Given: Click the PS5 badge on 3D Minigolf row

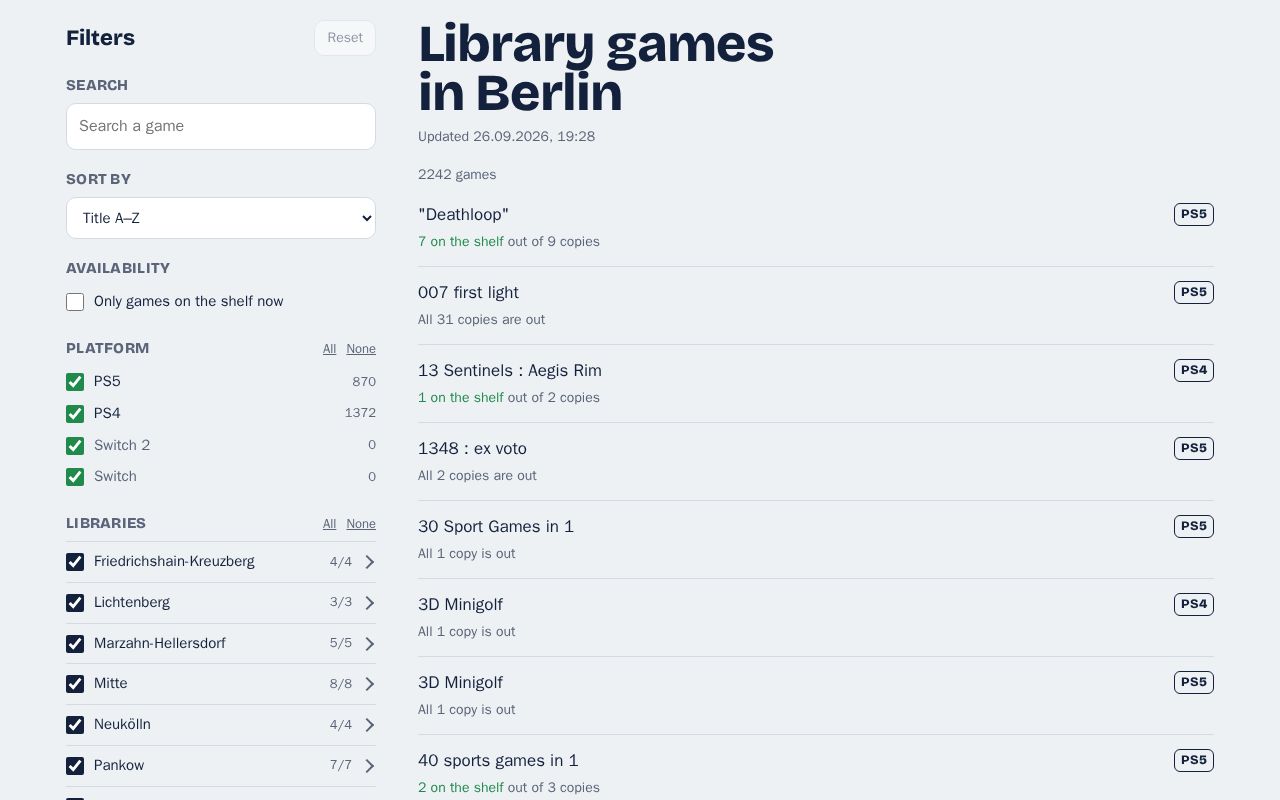Looking at the screenshot, I should coord(1194,683).
